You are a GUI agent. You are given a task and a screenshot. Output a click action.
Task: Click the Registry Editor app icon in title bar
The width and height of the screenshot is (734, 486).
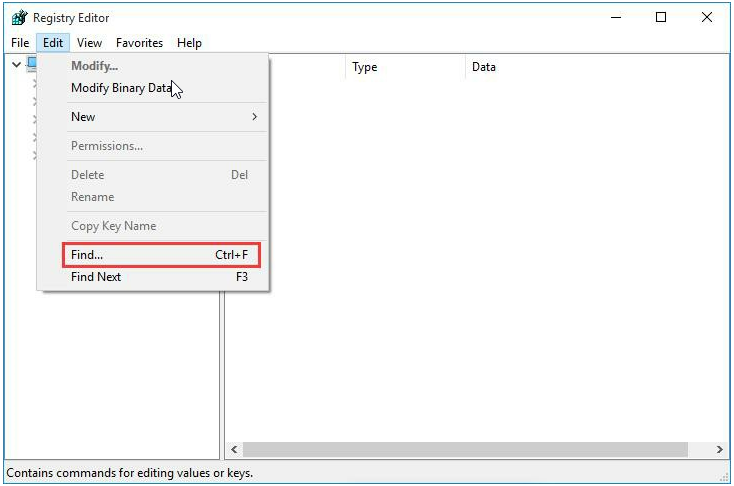19,17
